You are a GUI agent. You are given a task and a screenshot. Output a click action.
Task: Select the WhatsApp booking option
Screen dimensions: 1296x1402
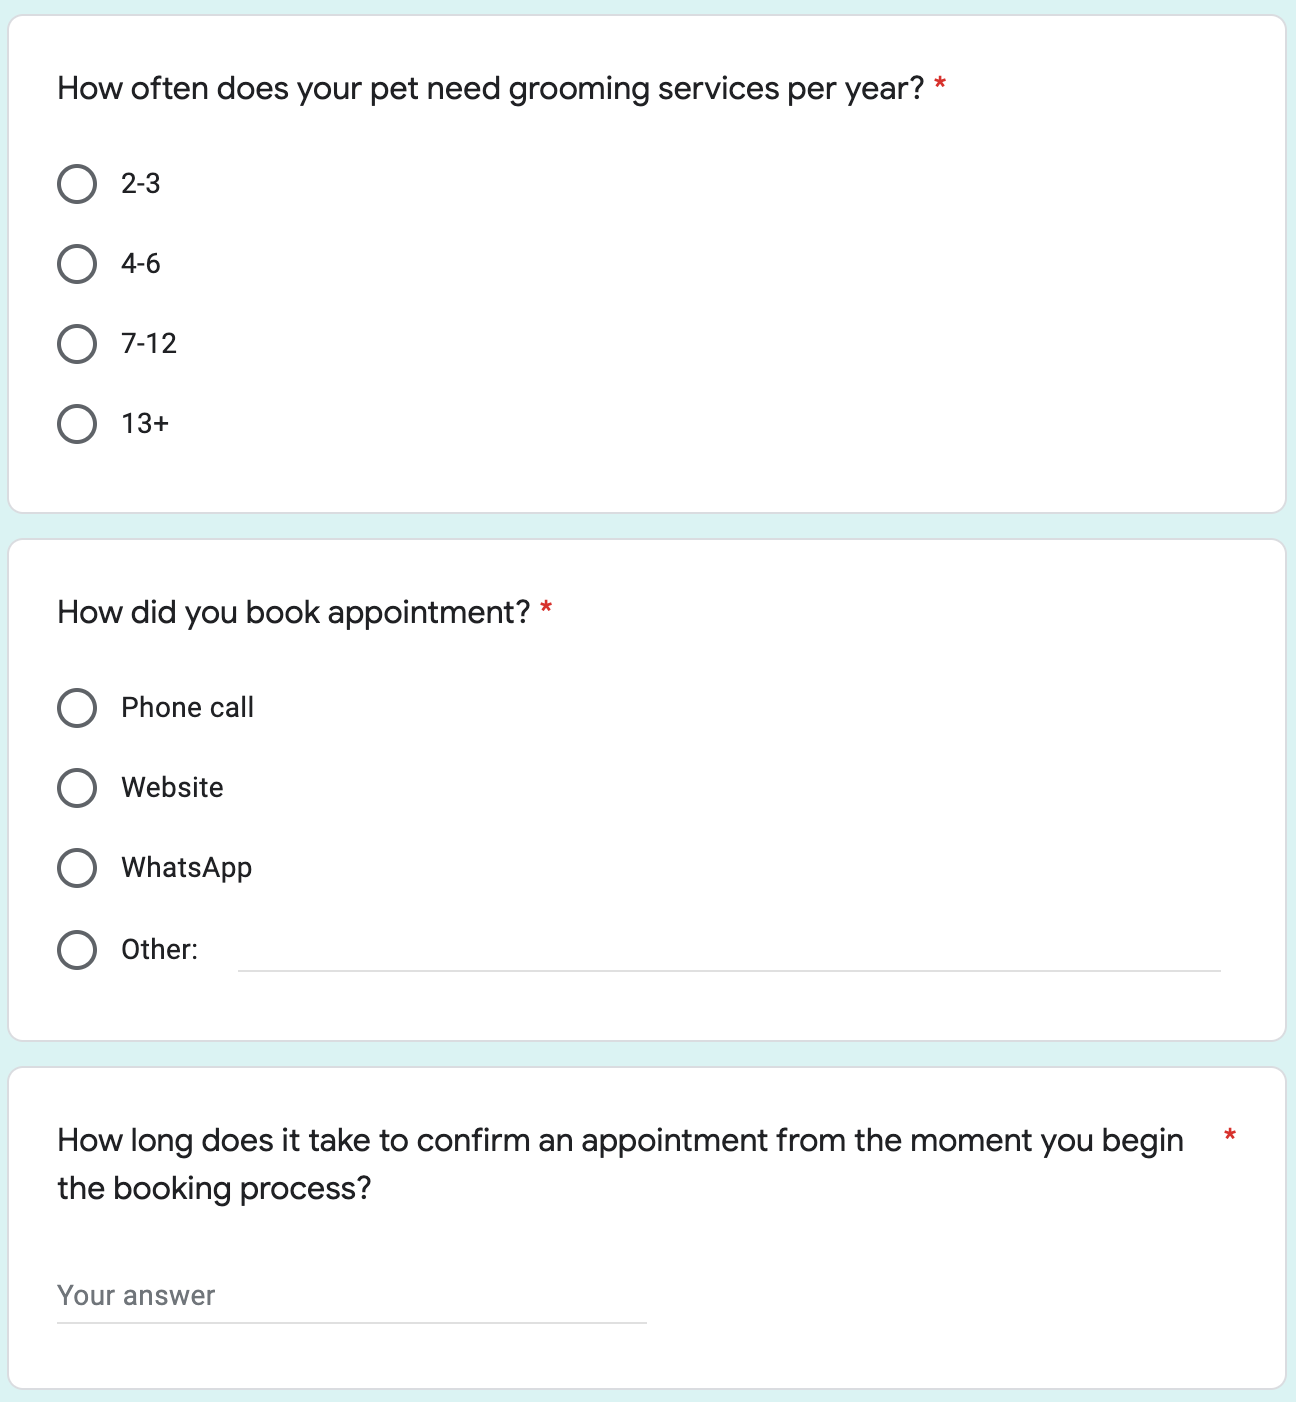click(x=77, y=868)
